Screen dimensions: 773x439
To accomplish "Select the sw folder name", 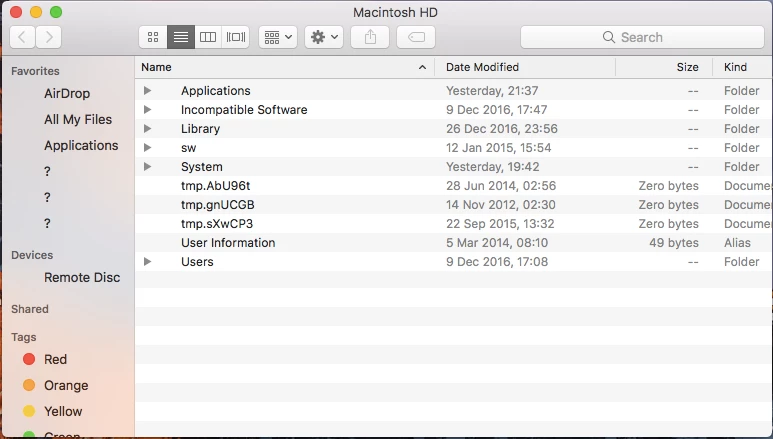I will click(x=188, y=148).
